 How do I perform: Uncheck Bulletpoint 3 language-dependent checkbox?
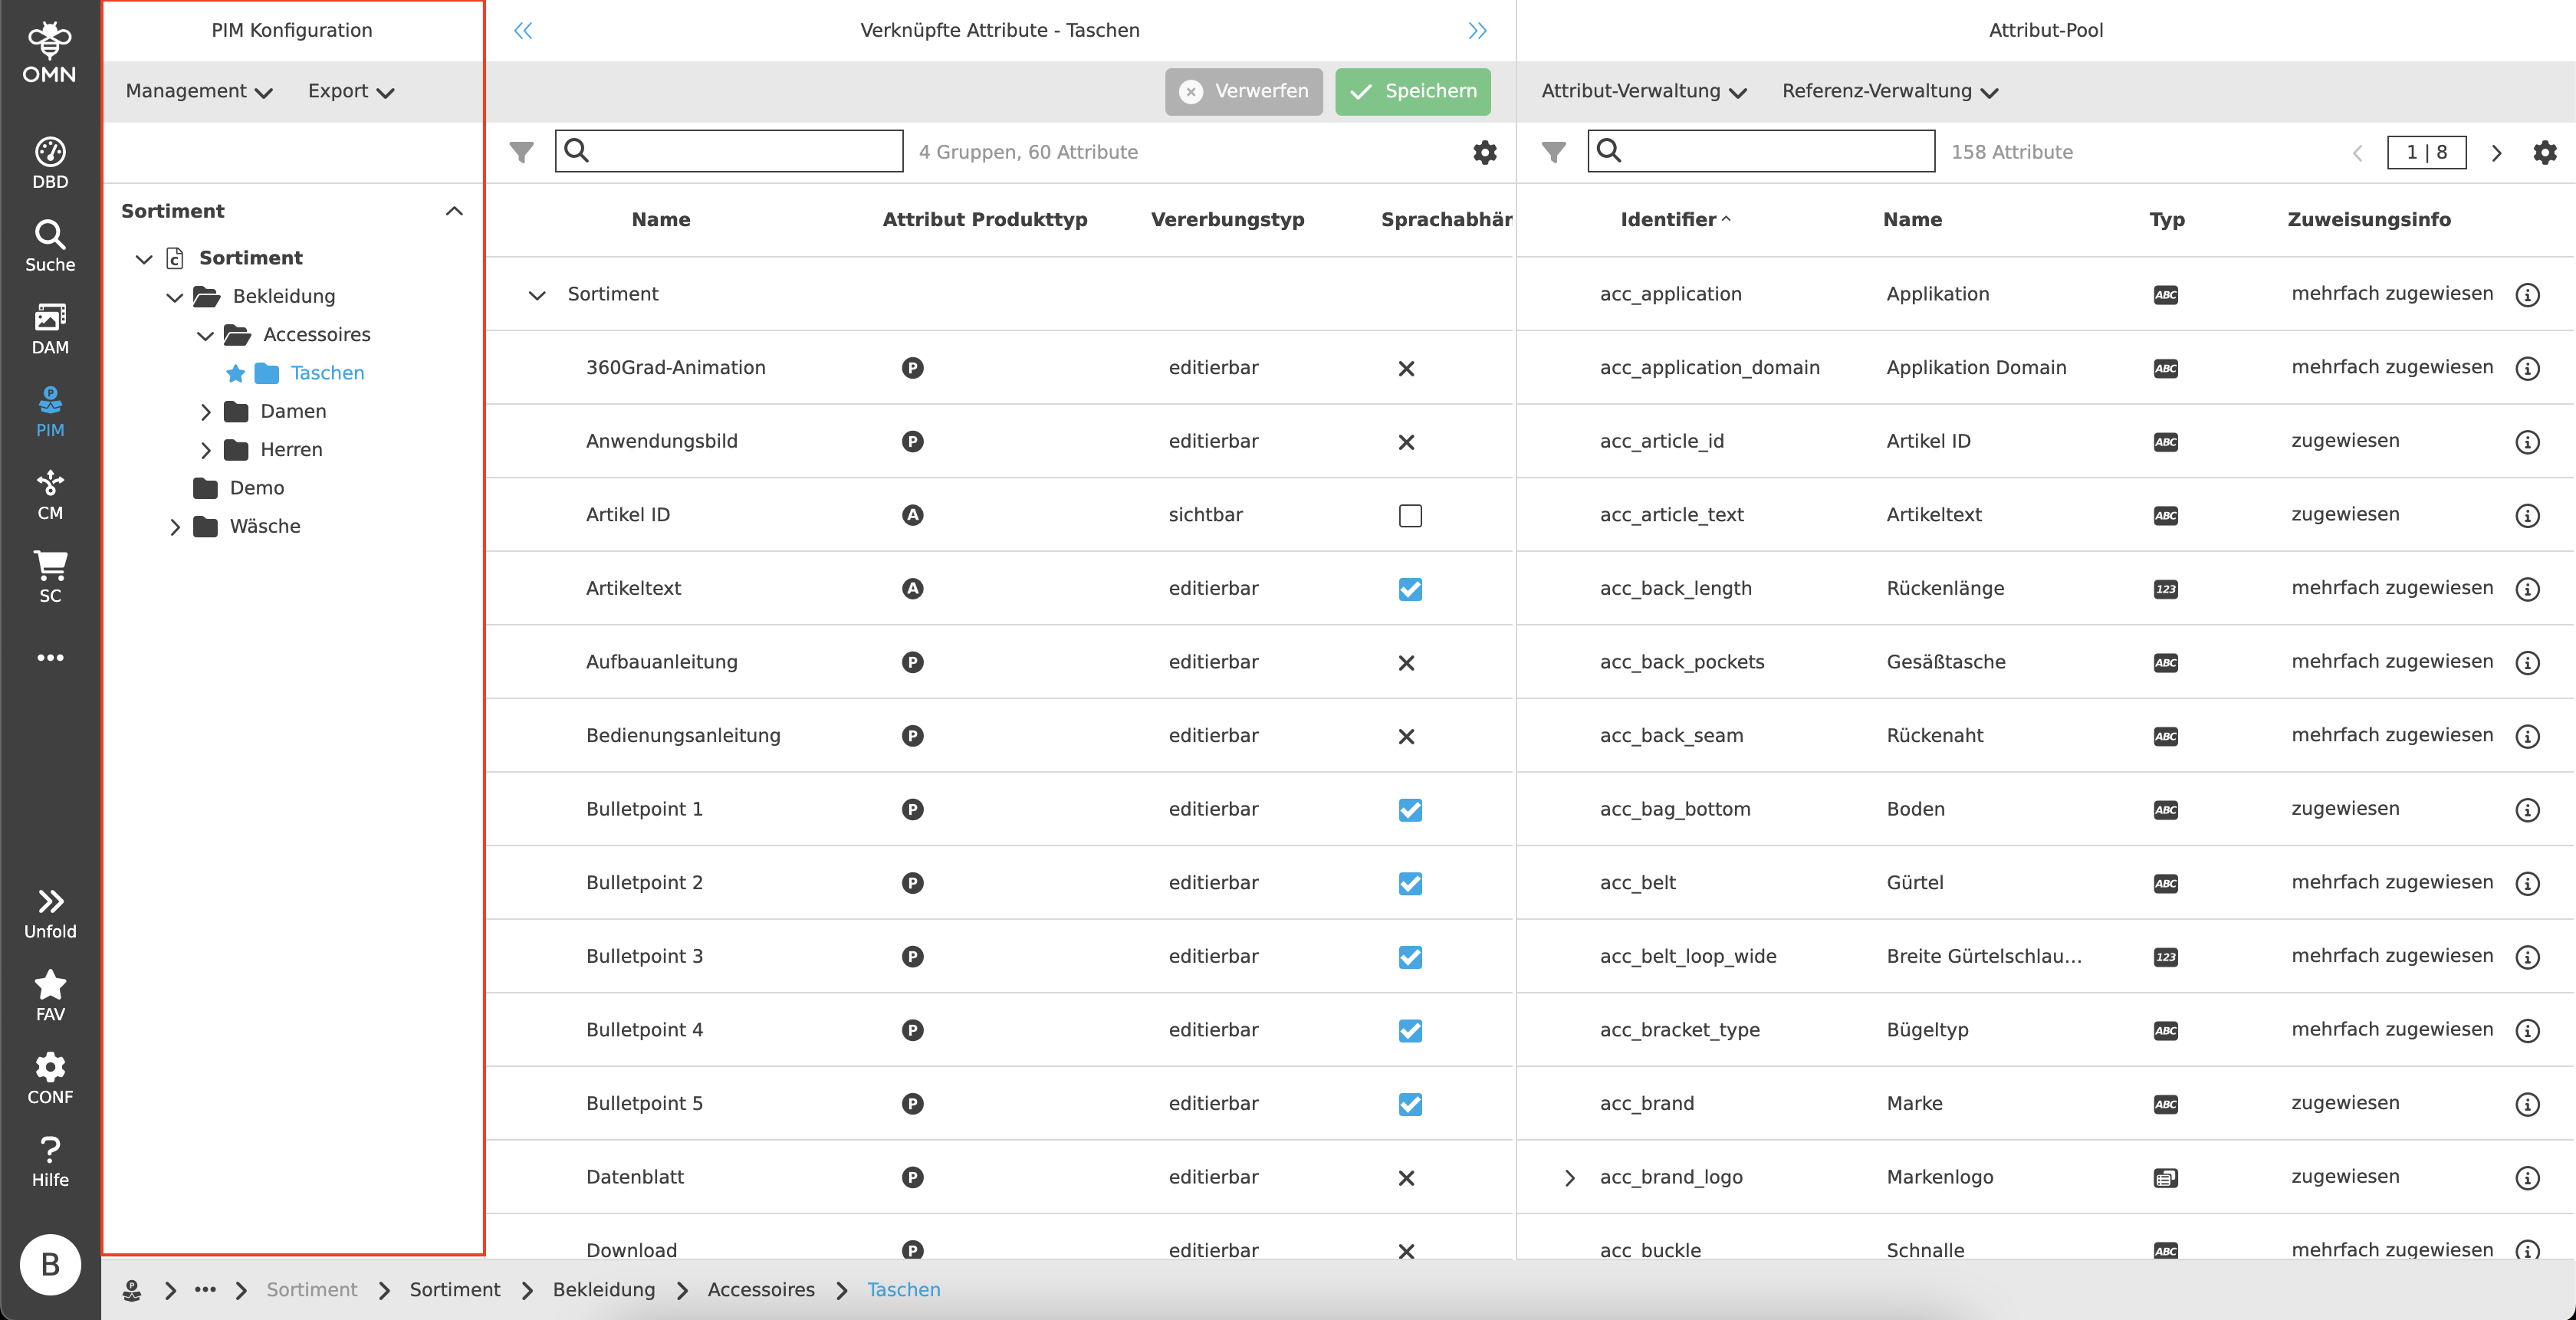pos(1410,957)
